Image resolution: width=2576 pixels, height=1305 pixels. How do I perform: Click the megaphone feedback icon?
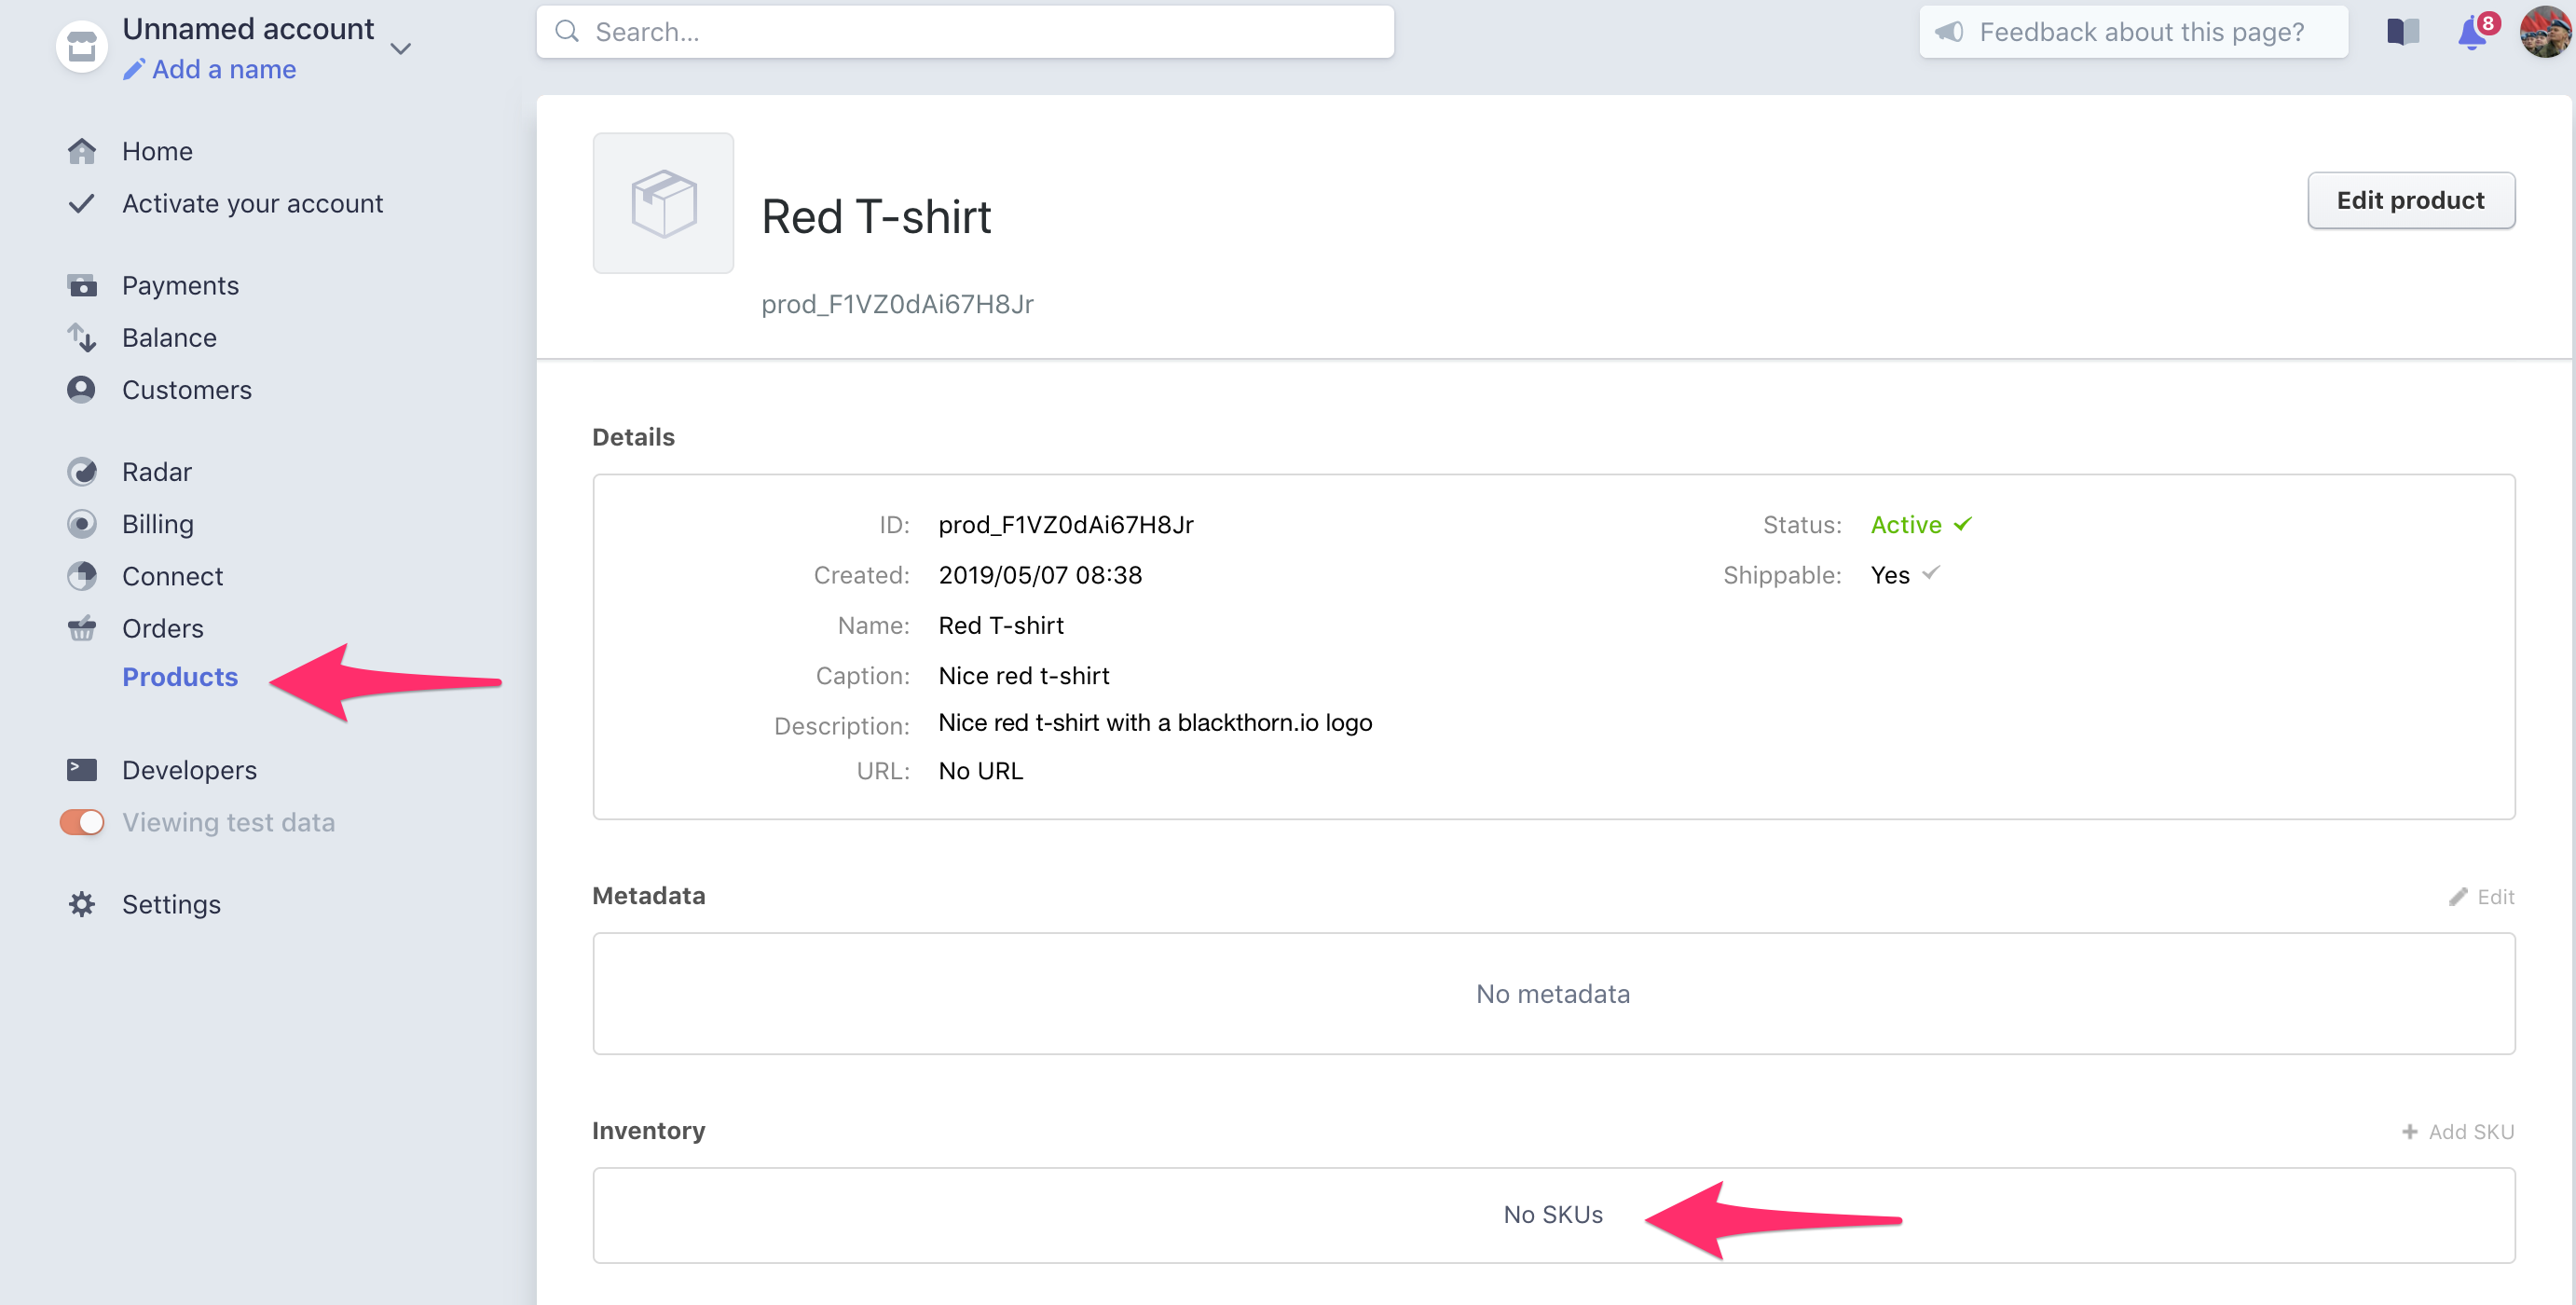pyautogui.click(x=1949, y=32)
